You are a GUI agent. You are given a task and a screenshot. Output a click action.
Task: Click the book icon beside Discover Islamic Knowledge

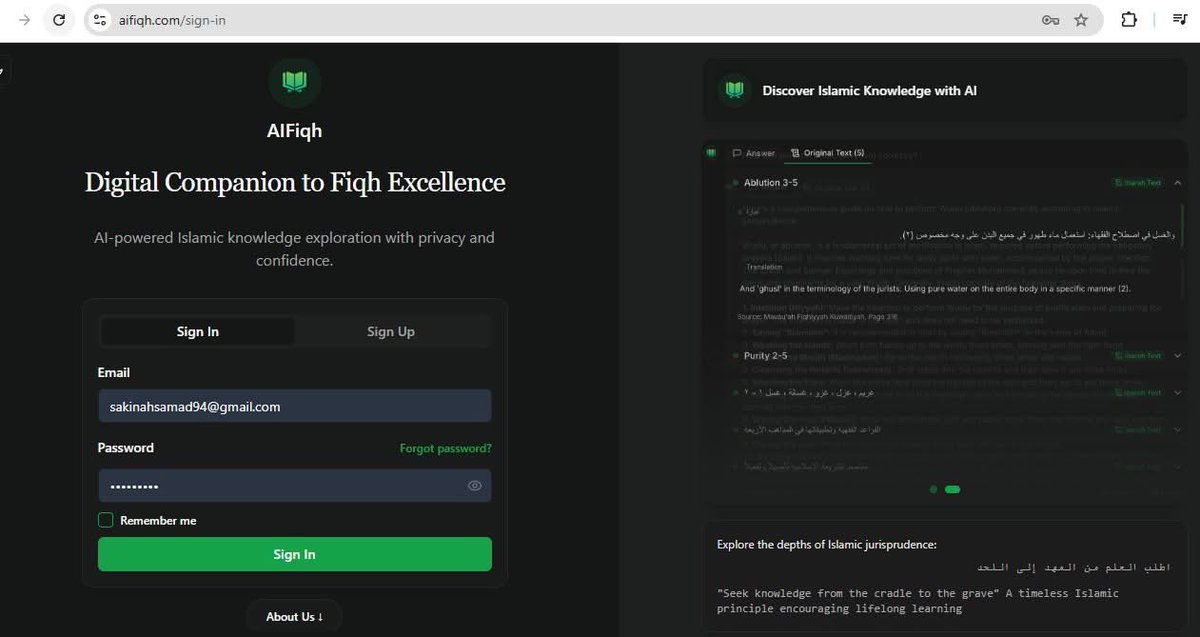735,91
